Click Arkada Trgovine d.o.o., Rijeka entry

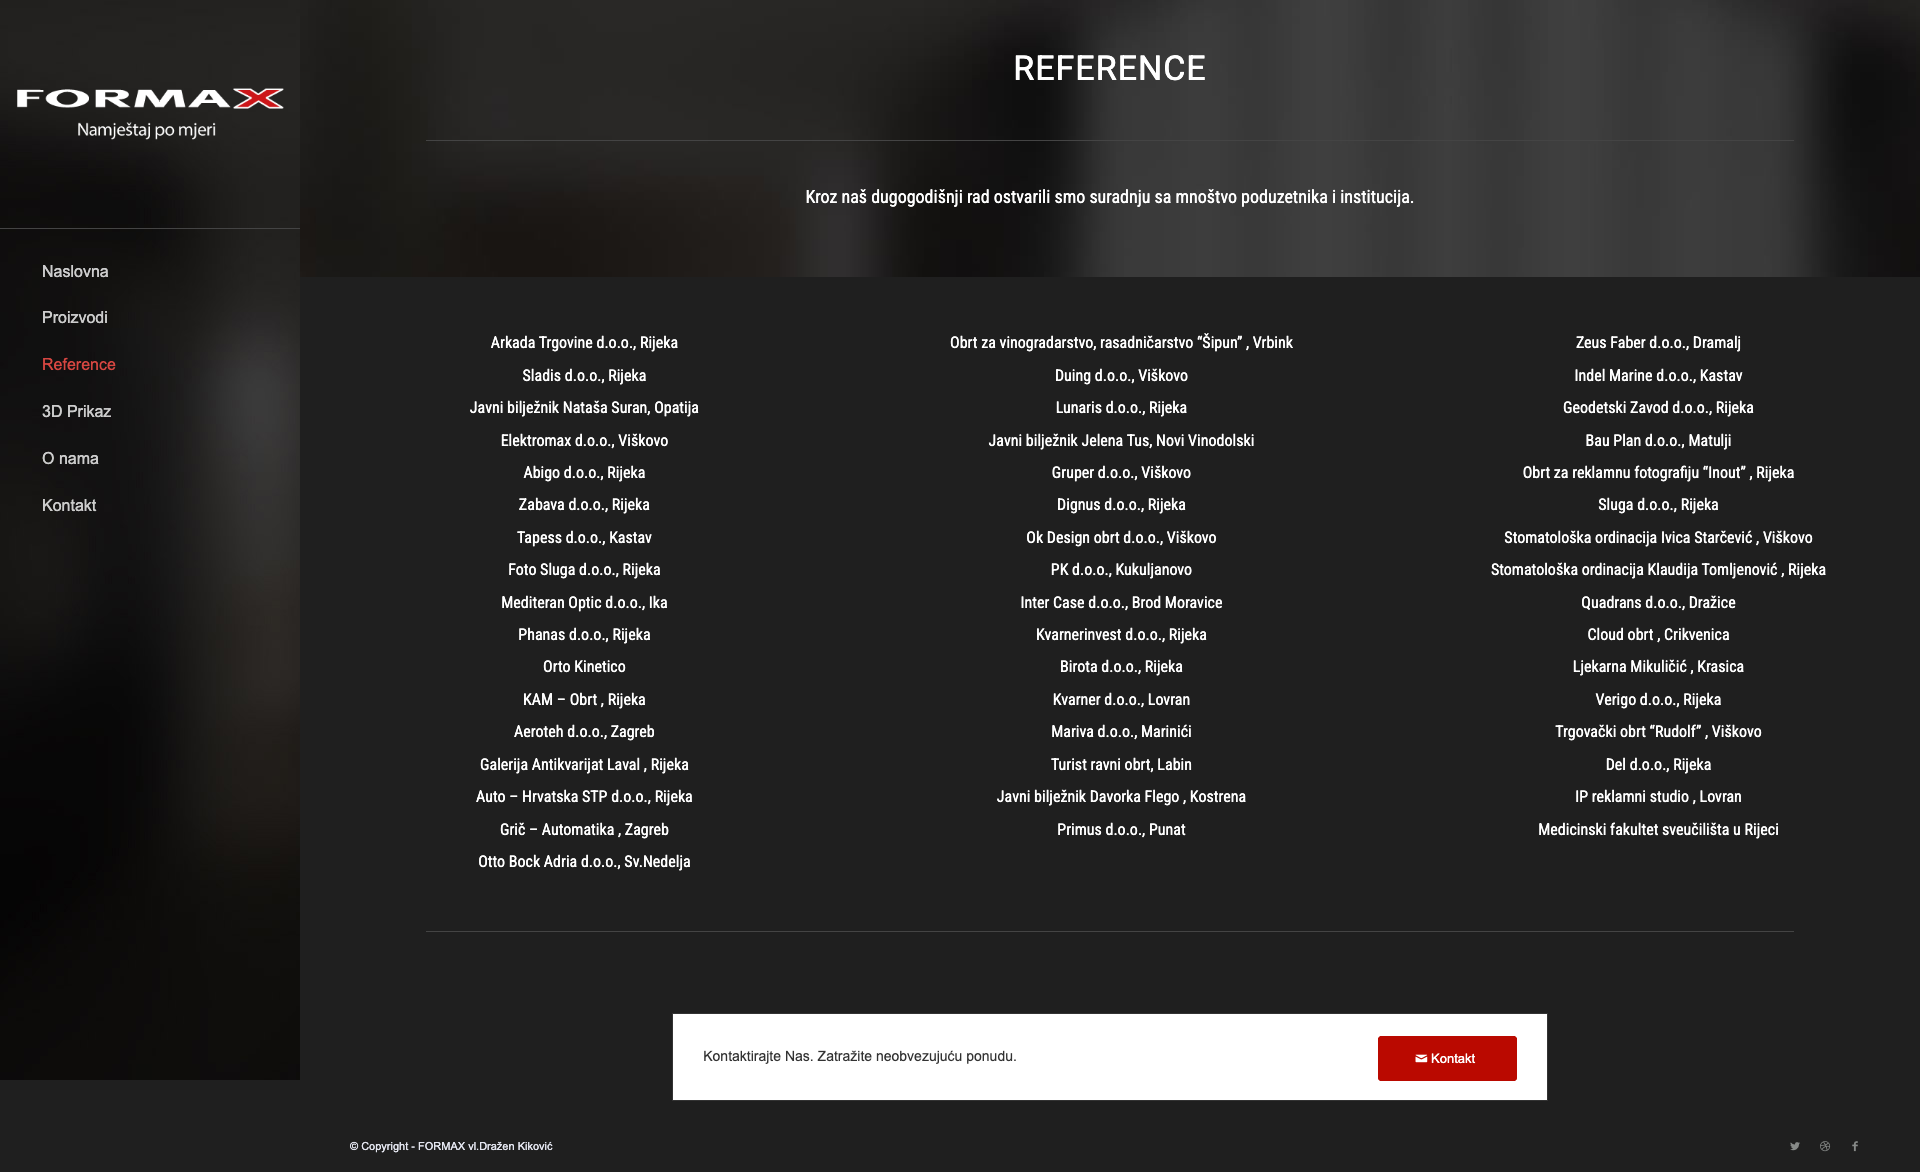(x=584, y=343)
